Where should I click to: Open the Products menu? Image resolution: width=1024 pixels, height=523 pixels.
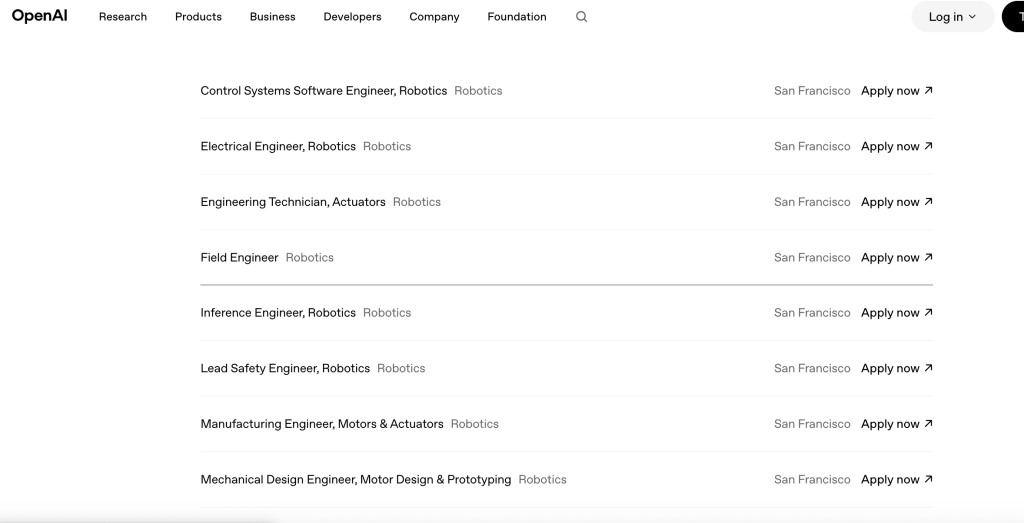199,17
